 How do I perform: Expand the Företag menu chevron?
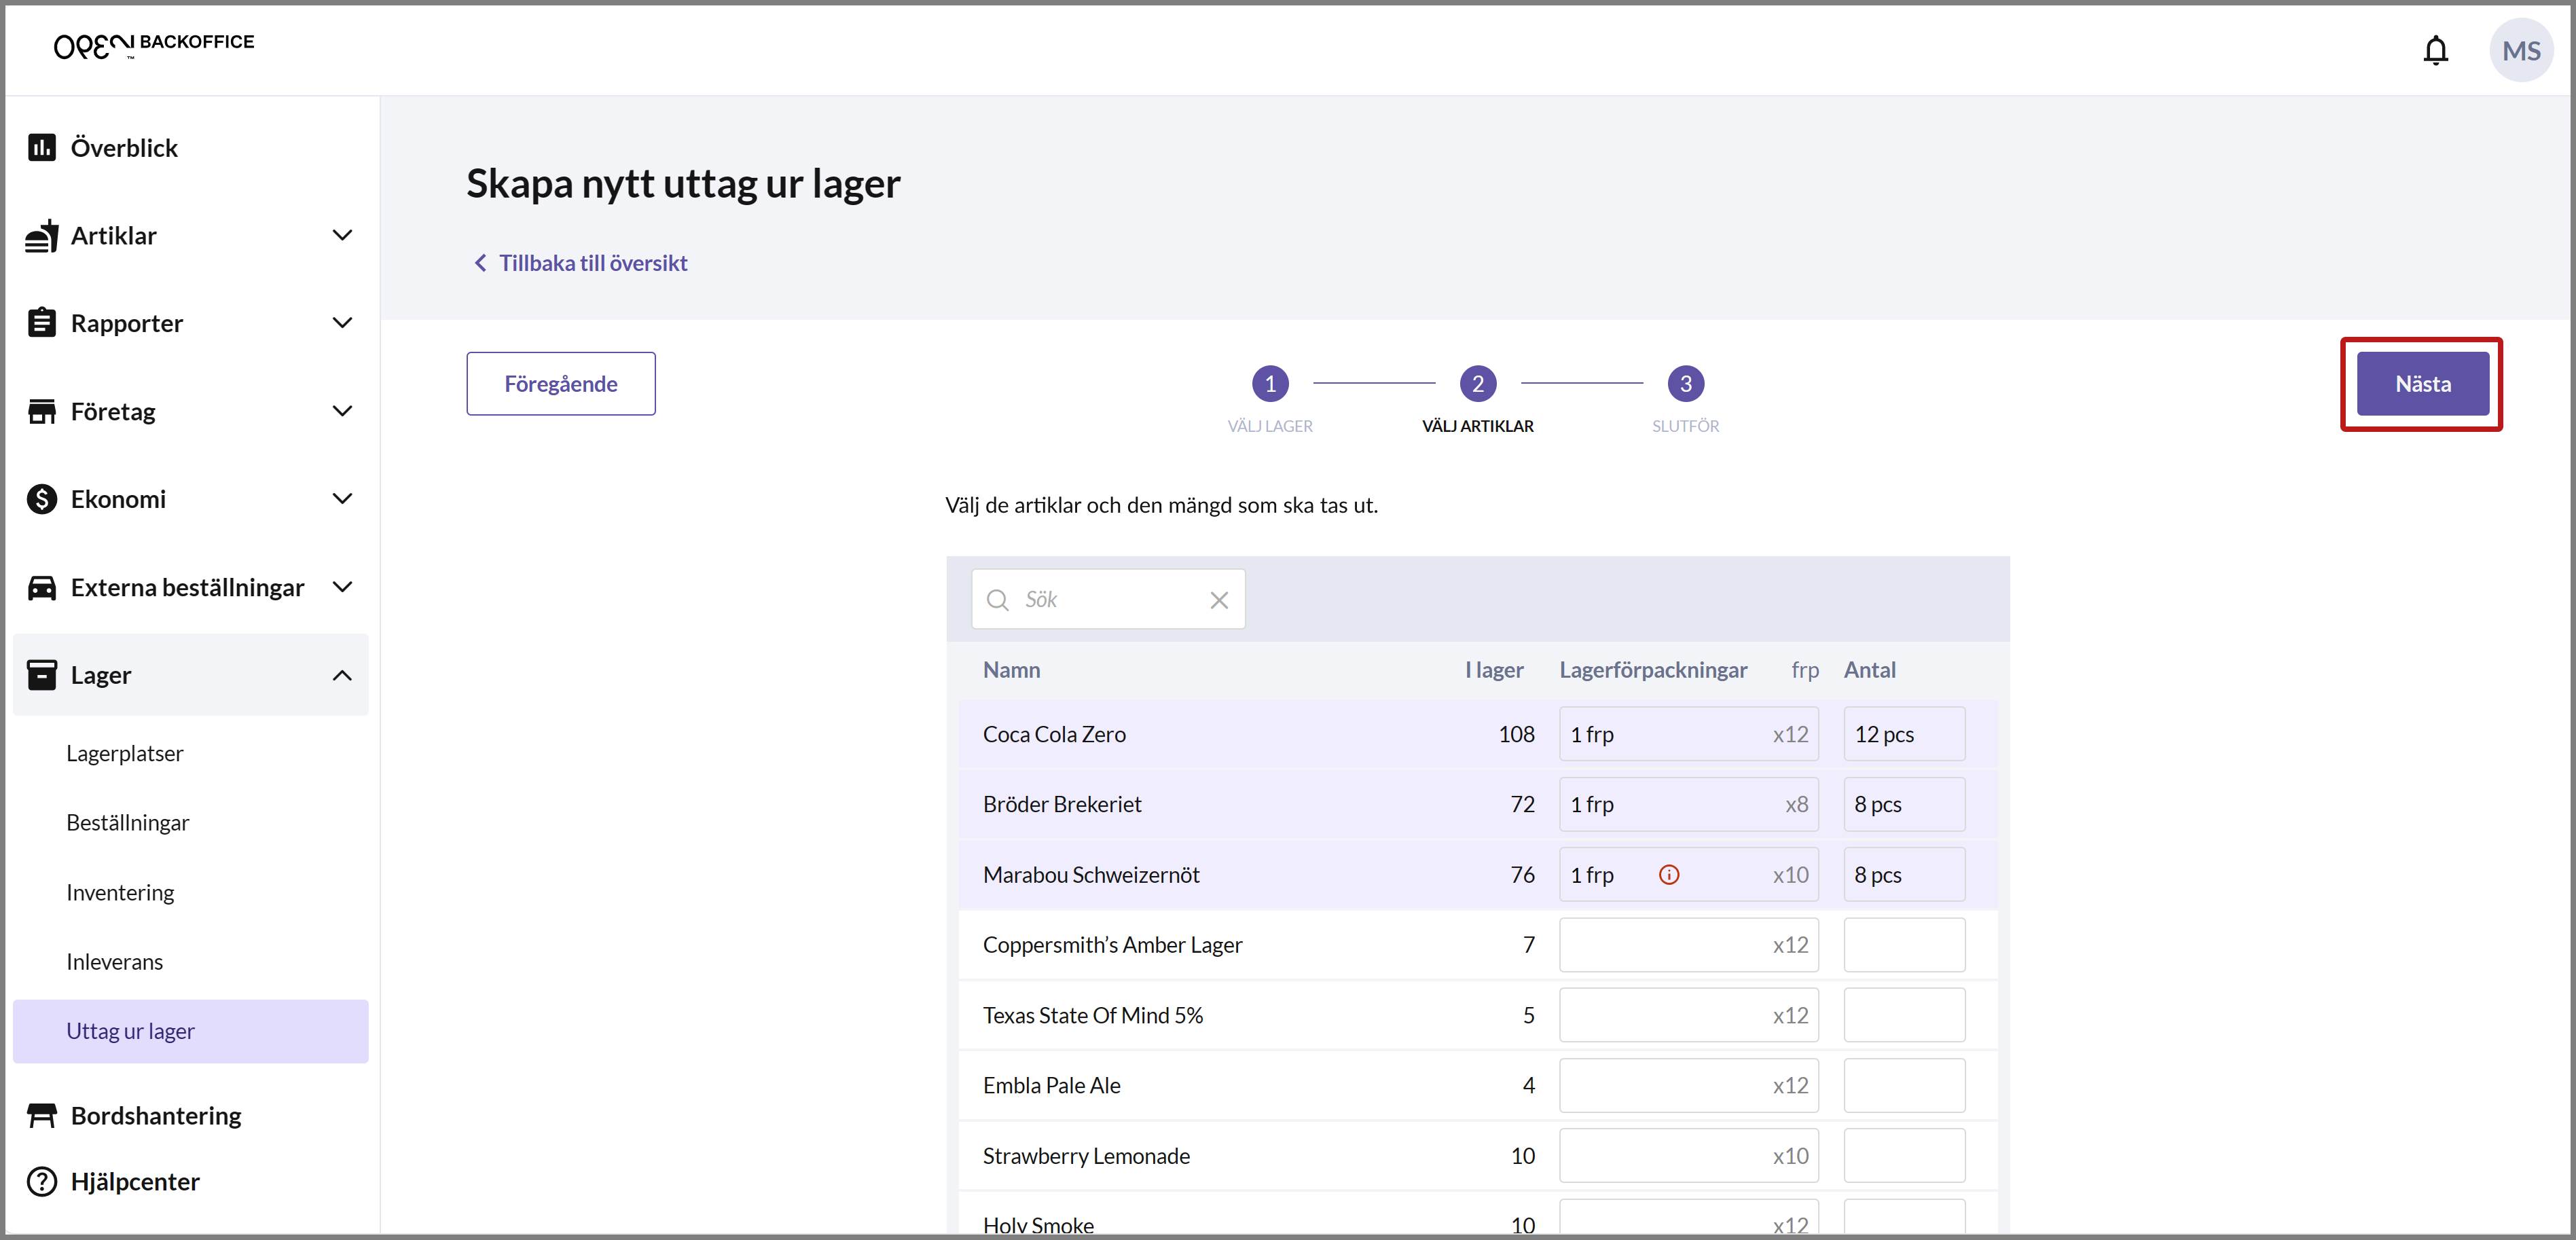(x=342, y=411)
